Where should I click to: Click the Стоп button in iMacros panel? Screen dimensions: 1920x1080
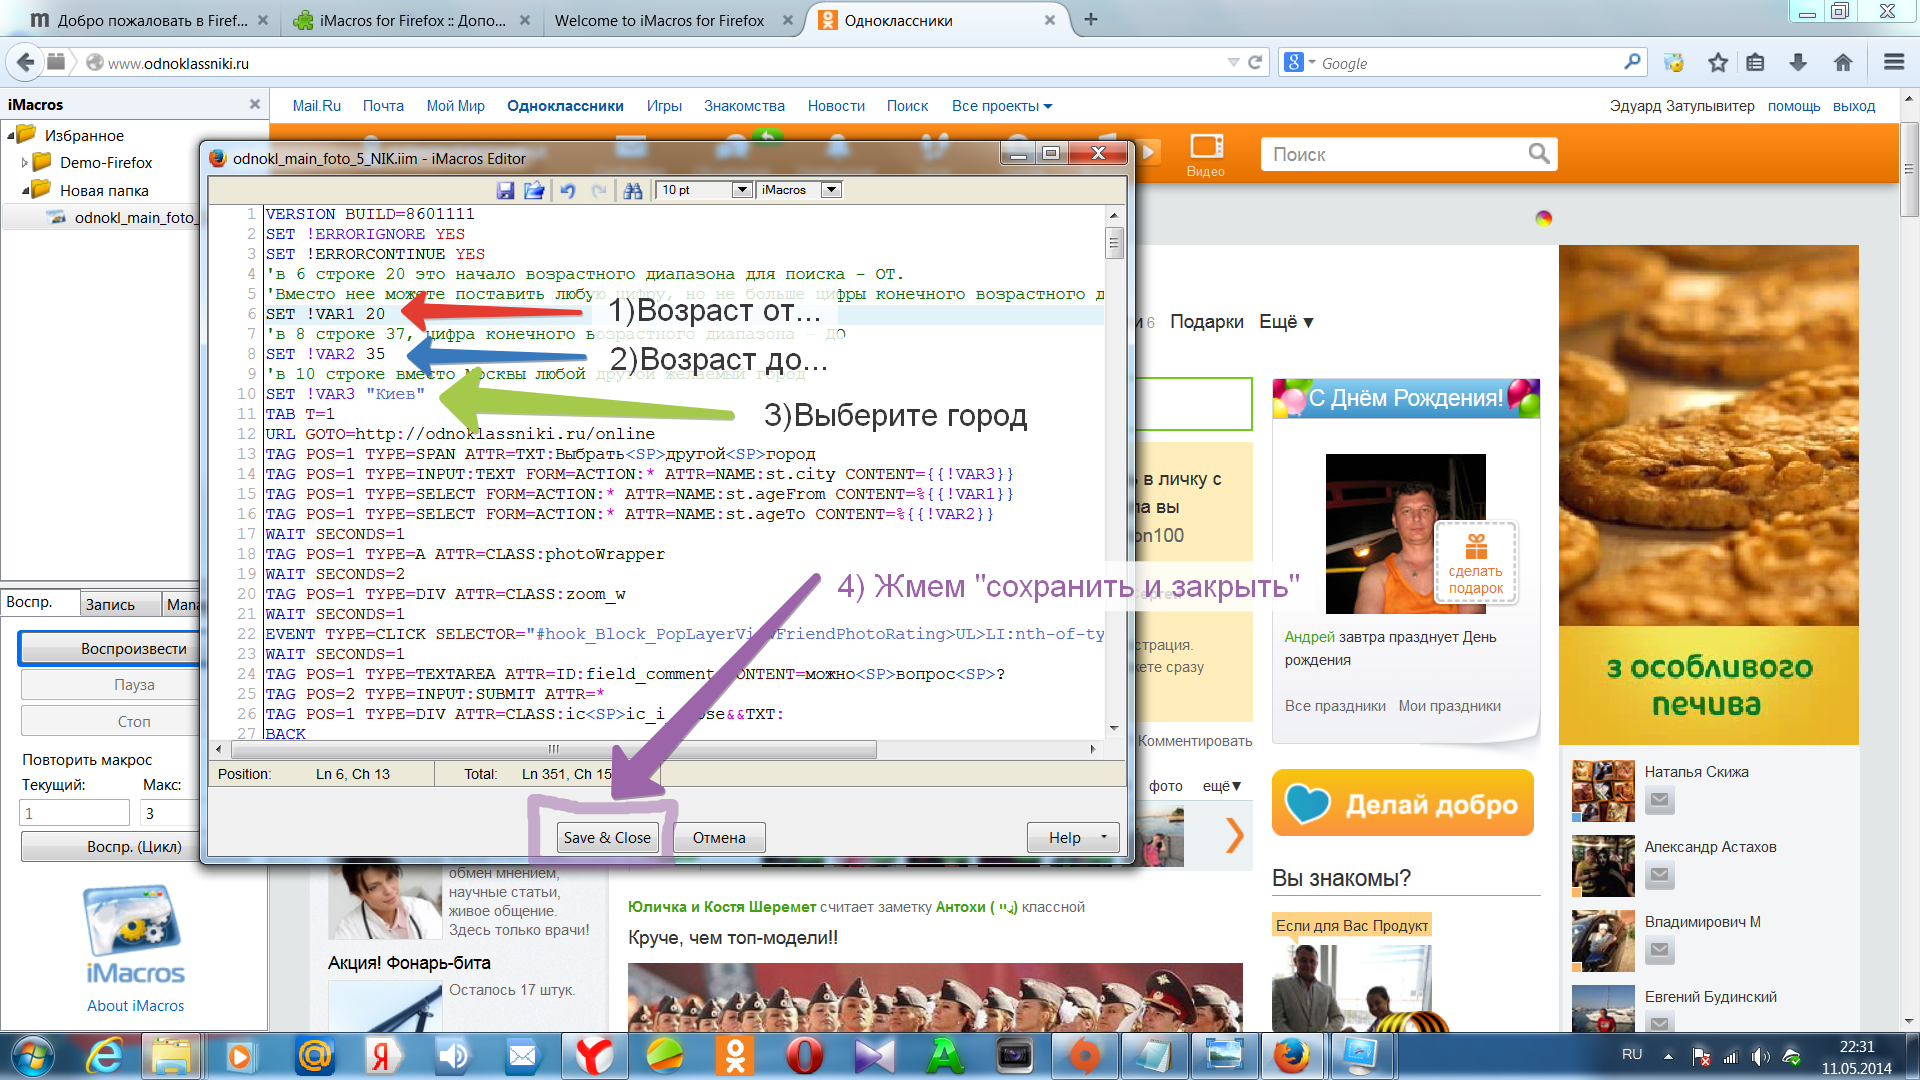[134, 721]
